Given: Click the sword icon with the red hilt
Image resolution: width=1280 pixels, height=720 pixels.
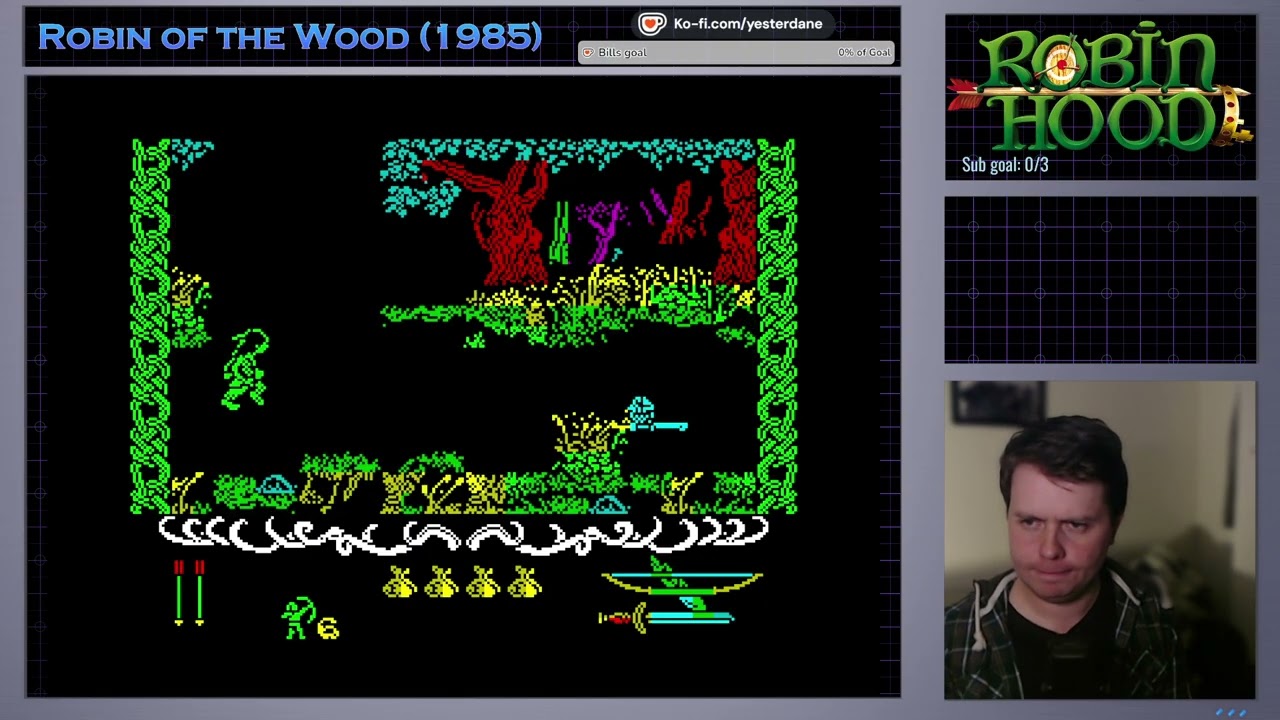Looking at the screenshot, I should [666, 617].
